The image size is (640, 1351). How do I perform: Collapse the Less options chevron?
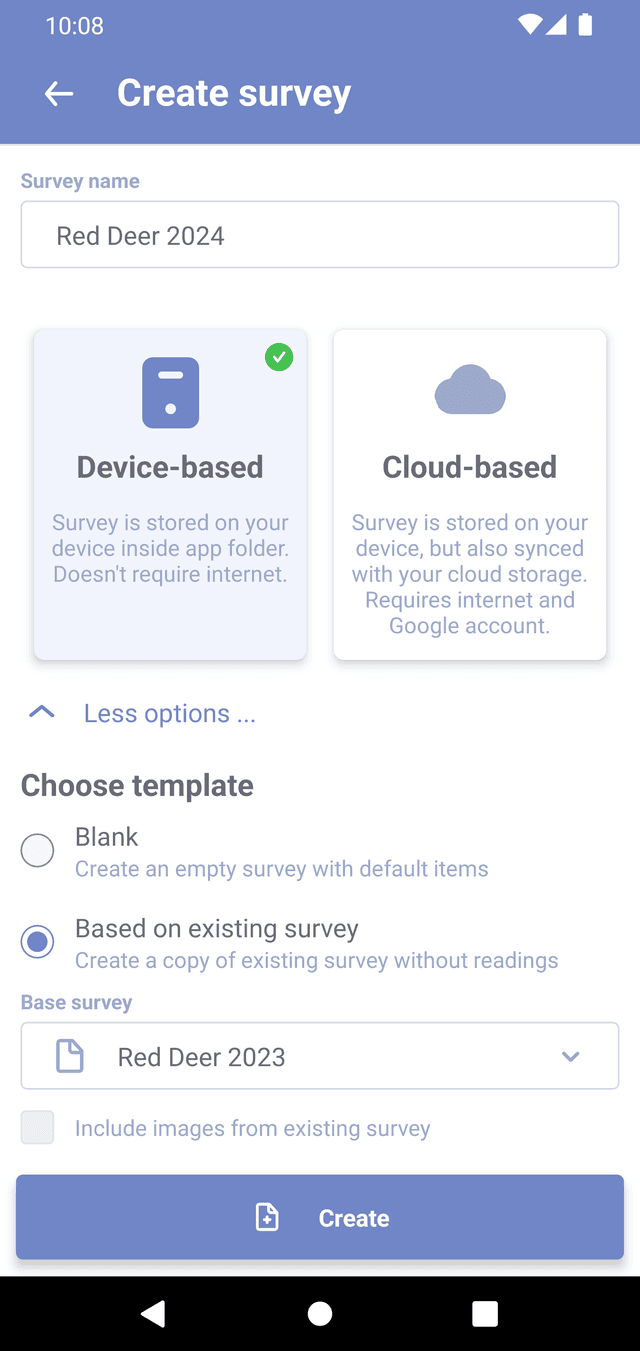(42, 713)
